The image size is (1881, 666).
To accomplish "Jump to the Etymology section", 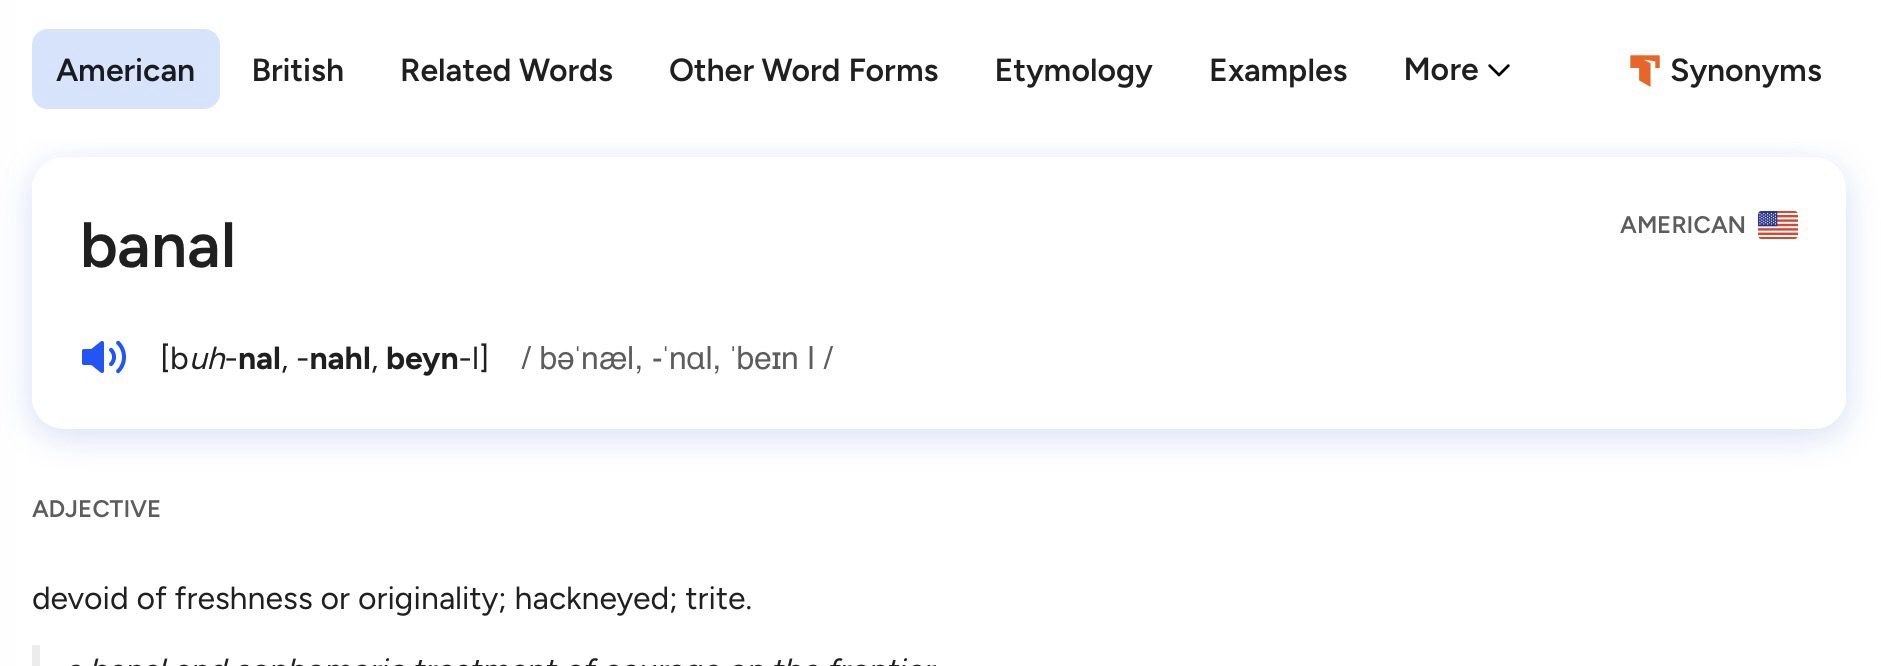I will click(1073, 70).
